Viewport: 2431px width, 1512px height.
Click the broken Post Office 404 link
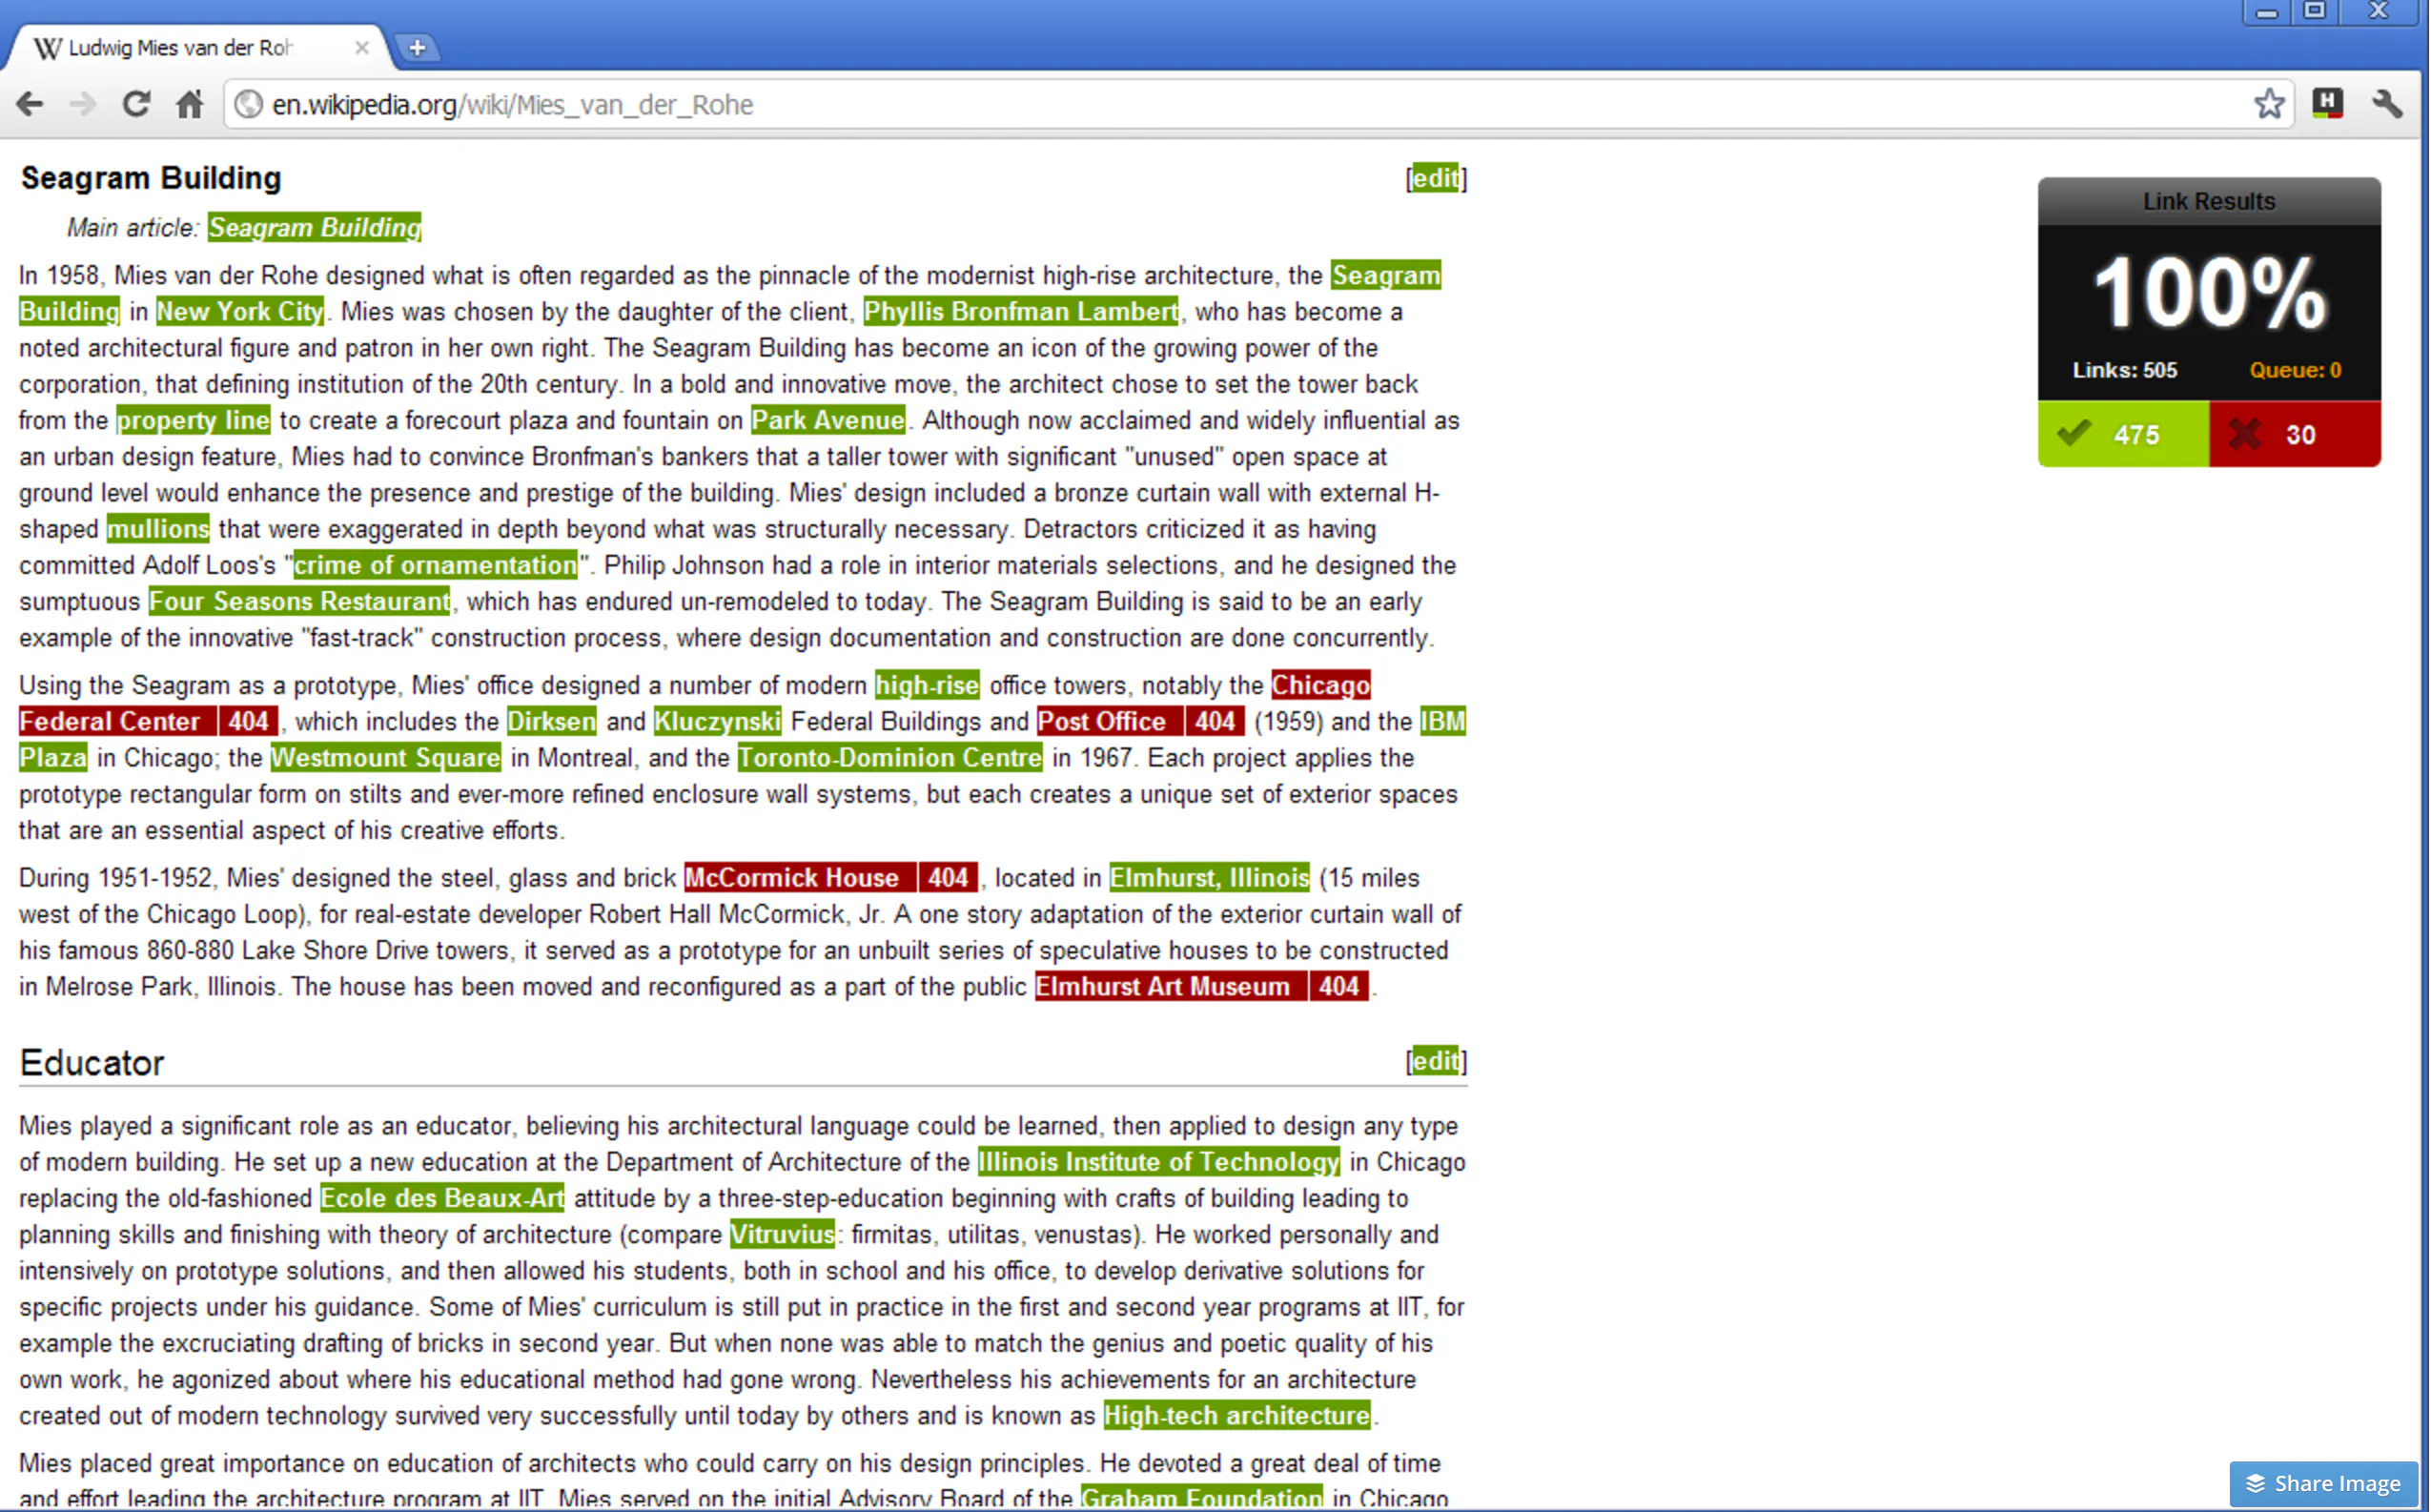[x=1141, y=721]
